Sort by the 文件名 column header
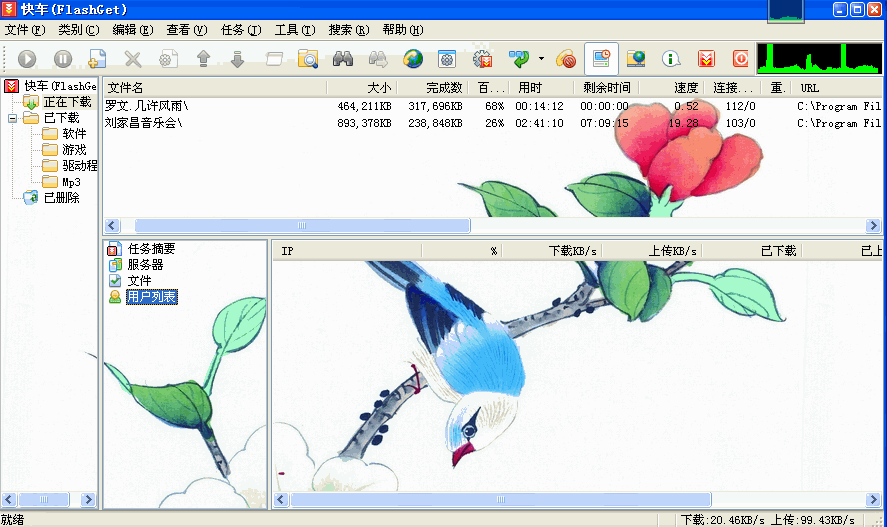Viewport: 887px width, 527px height. click(x=215, y=88)
